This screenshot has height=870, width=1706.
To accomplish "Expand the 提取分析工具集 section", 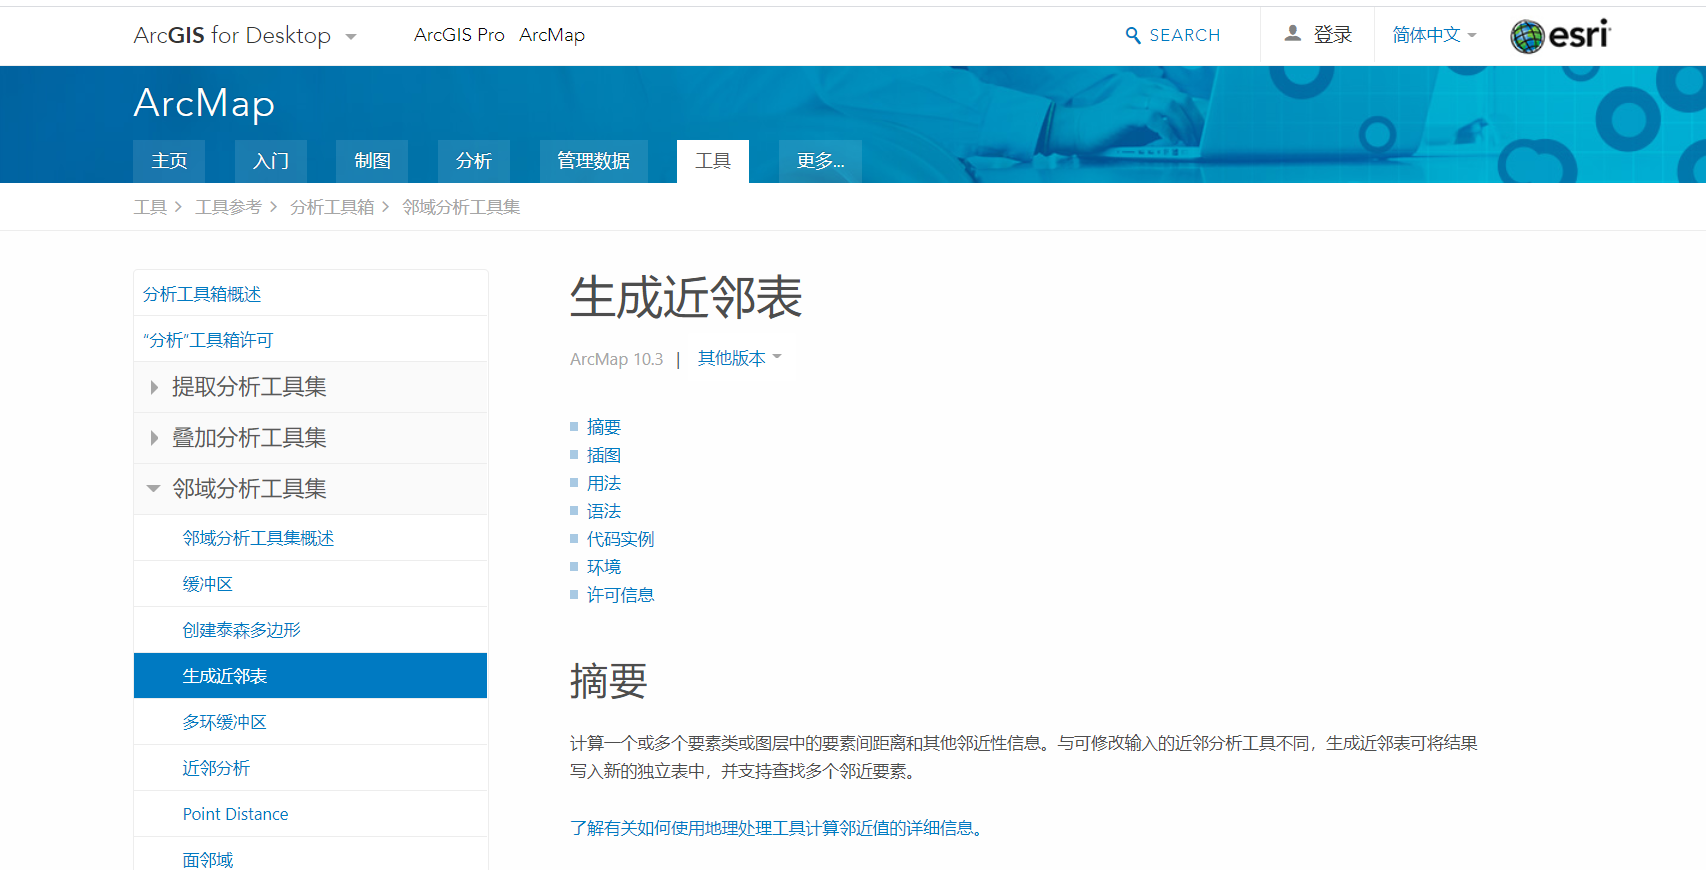I will [x=311, y=387].
